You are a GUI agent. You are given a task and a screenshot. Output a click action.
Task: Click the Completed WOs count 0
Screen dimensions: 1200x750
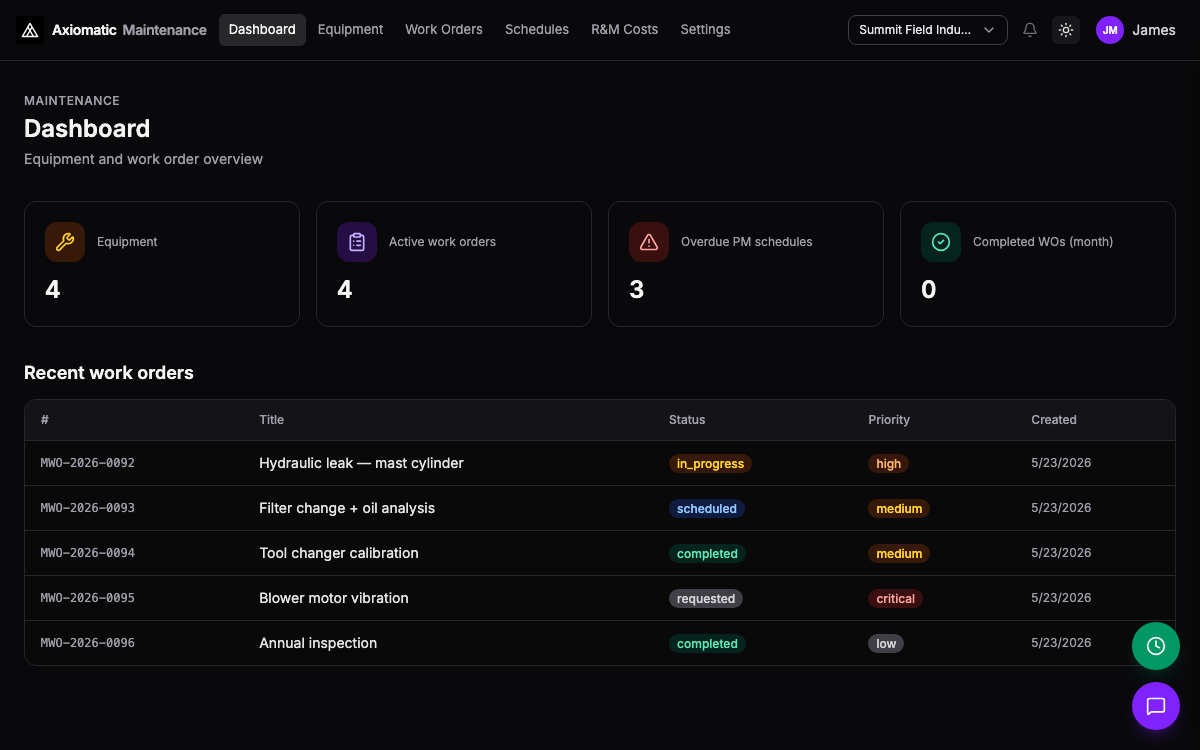(929, 290)
